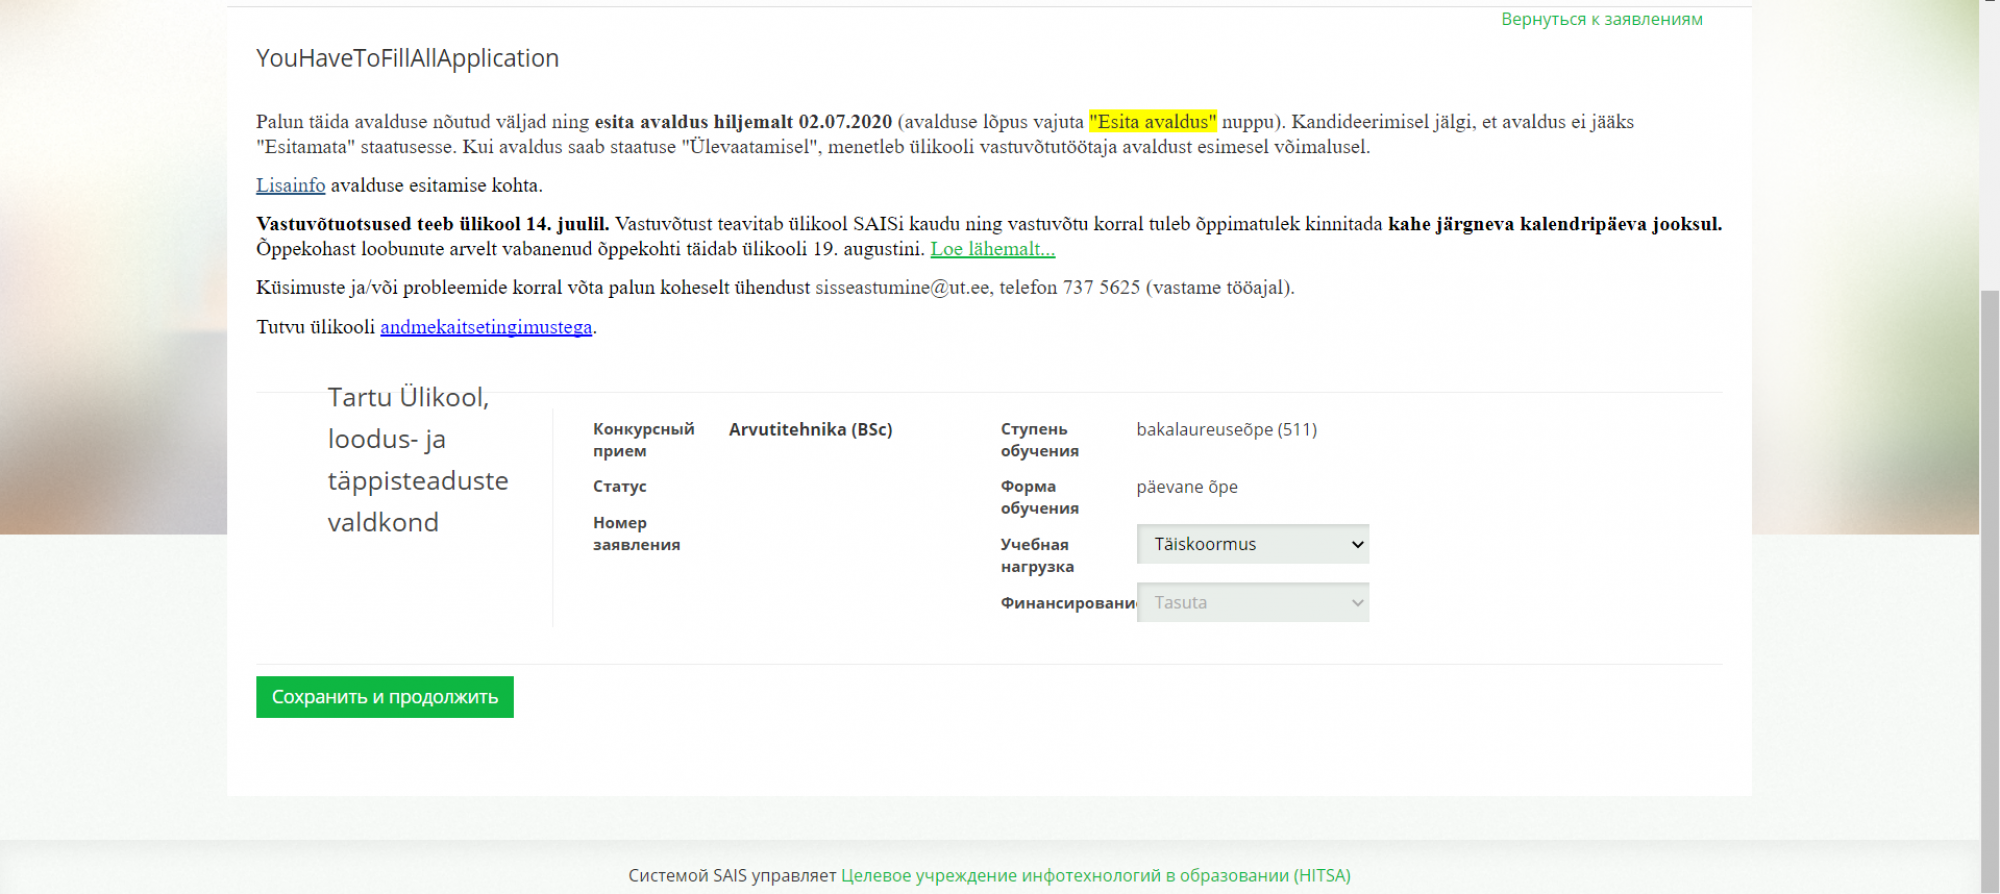Expand the Täiskoormus study load dropdown

pyautogui.click(x=1252, y=544)
